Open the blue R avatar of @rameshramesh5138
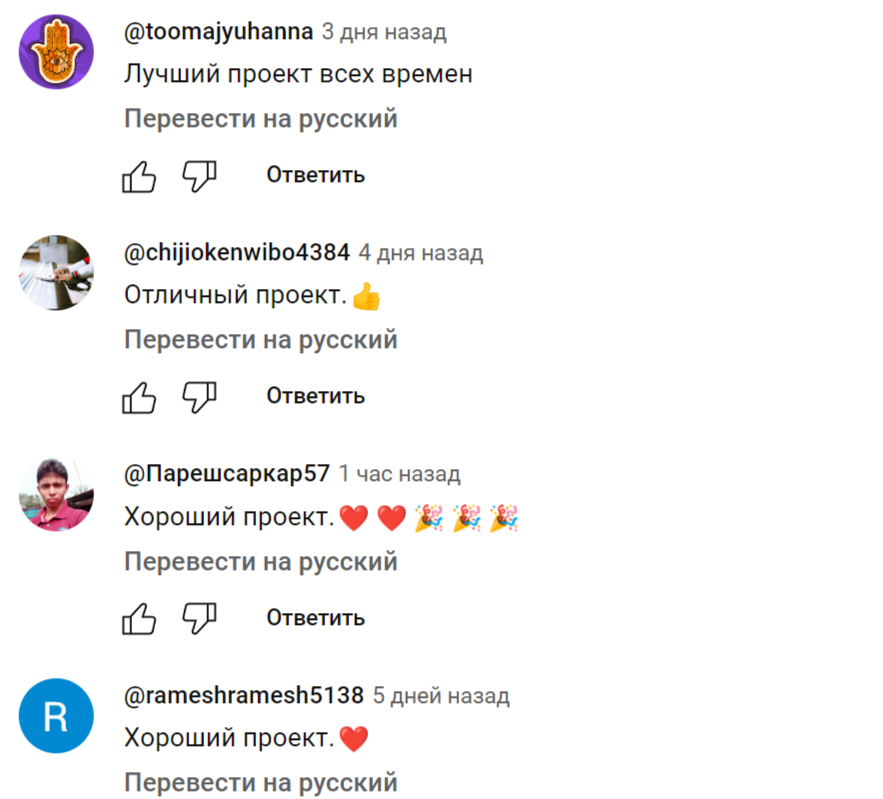Image resolution: width=883 pixels, height=799 pixels. click(56, 716)
